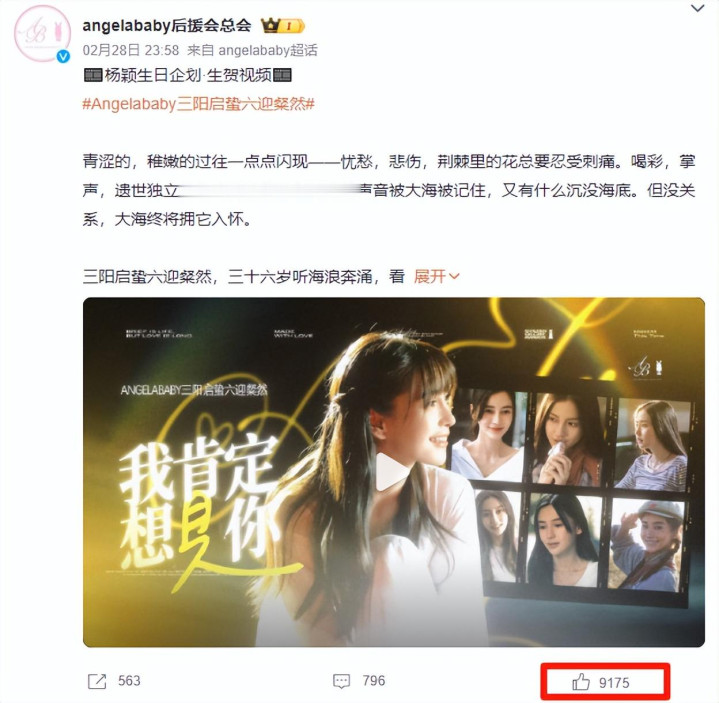Click the 9175 likes count
Viewport: 719px width, 703px height.
click(614, 683)
